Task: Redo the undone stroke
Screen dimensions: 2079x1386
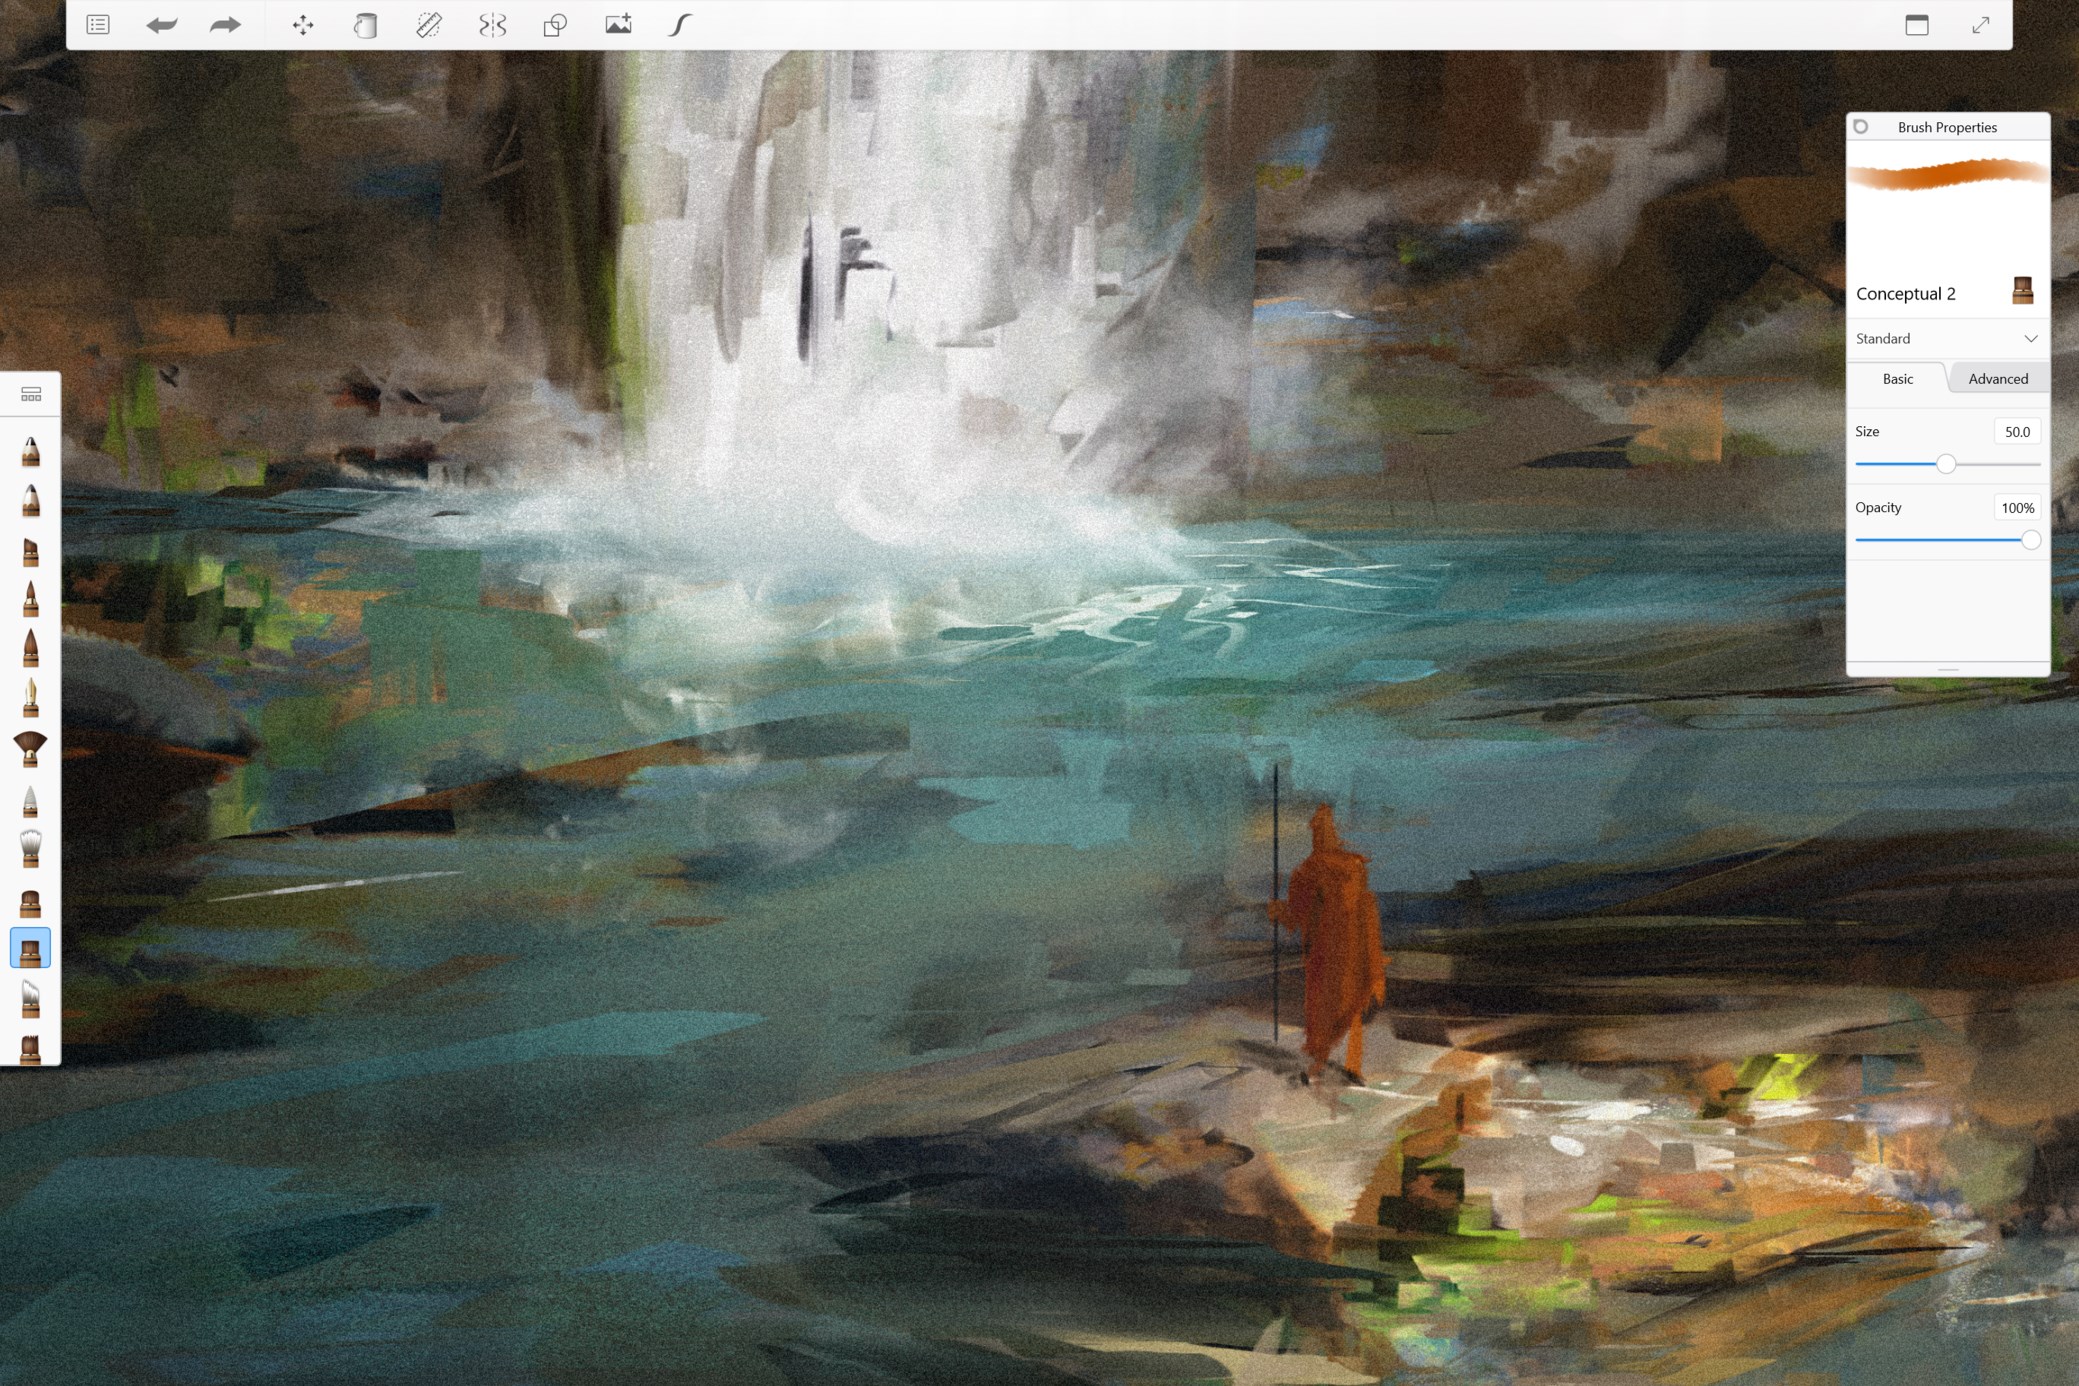Action: pyautogui.click(x=225, y=24)
